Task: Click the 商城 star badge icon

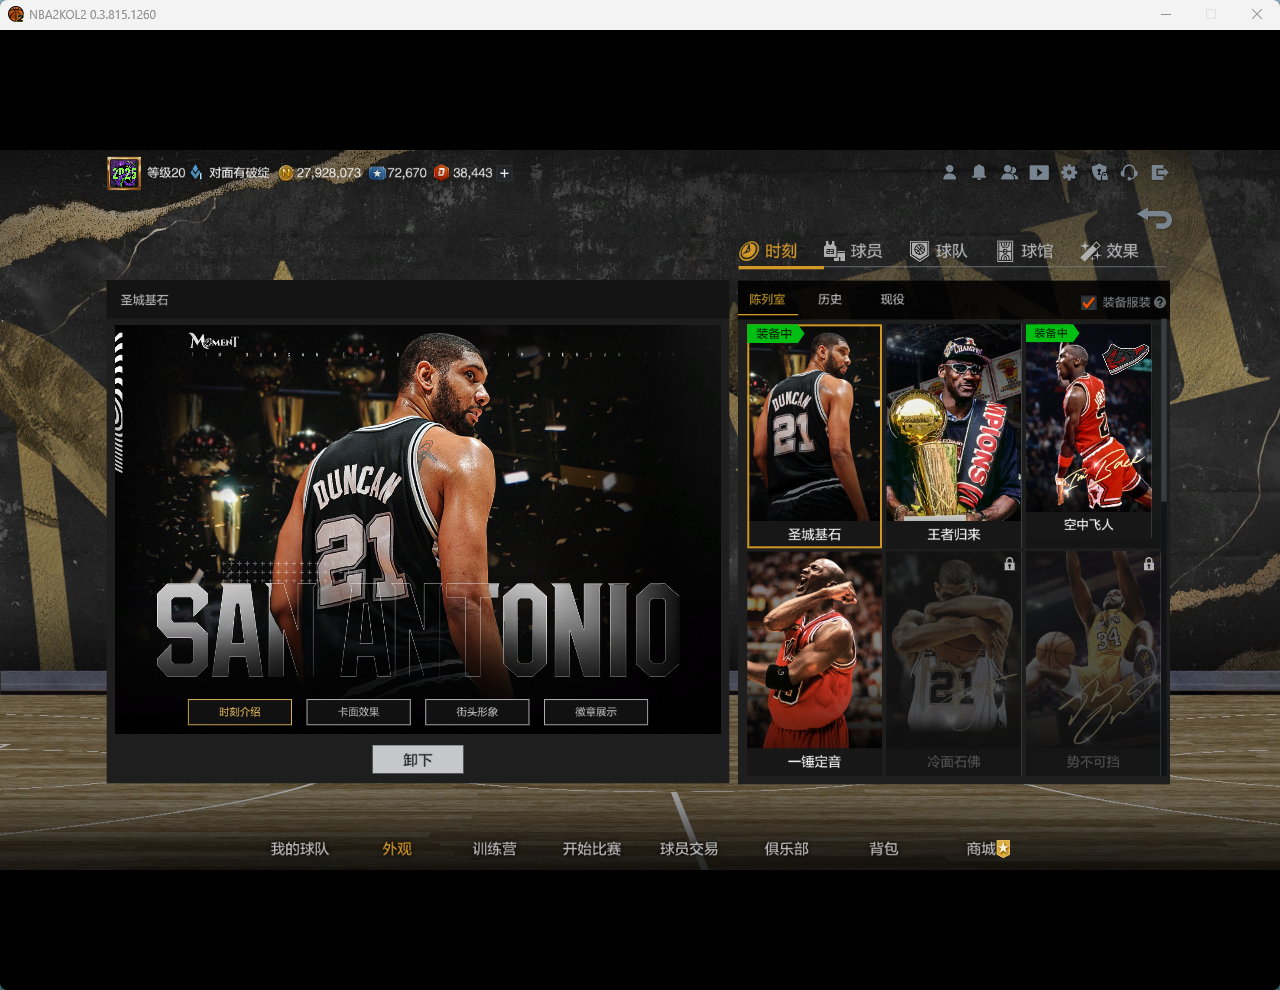Action: click(1003, 849)
